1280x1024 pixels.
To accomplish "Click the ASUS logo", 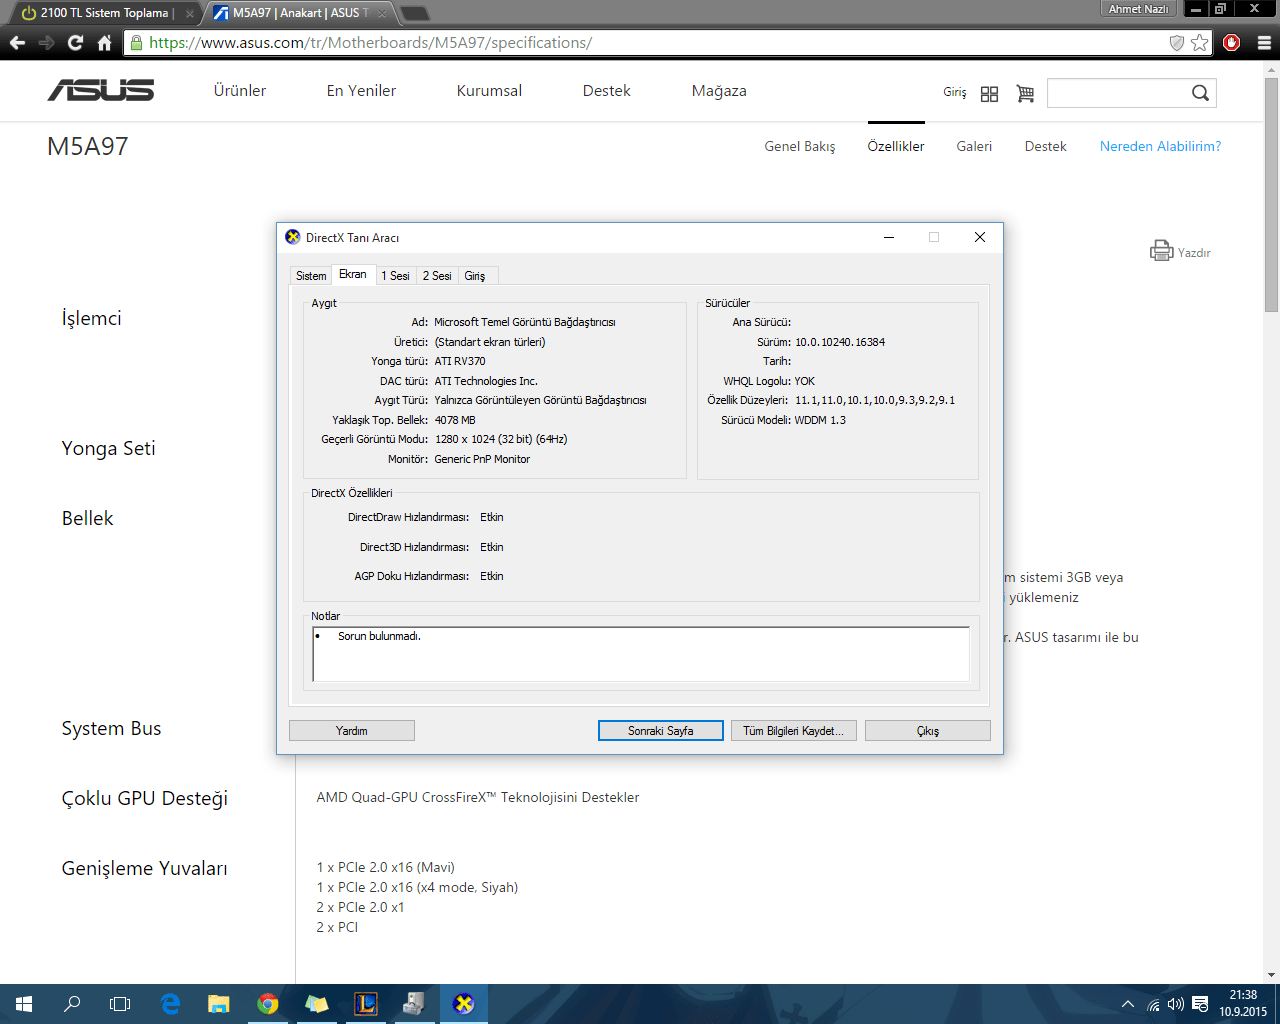I will tap(101, 91).
